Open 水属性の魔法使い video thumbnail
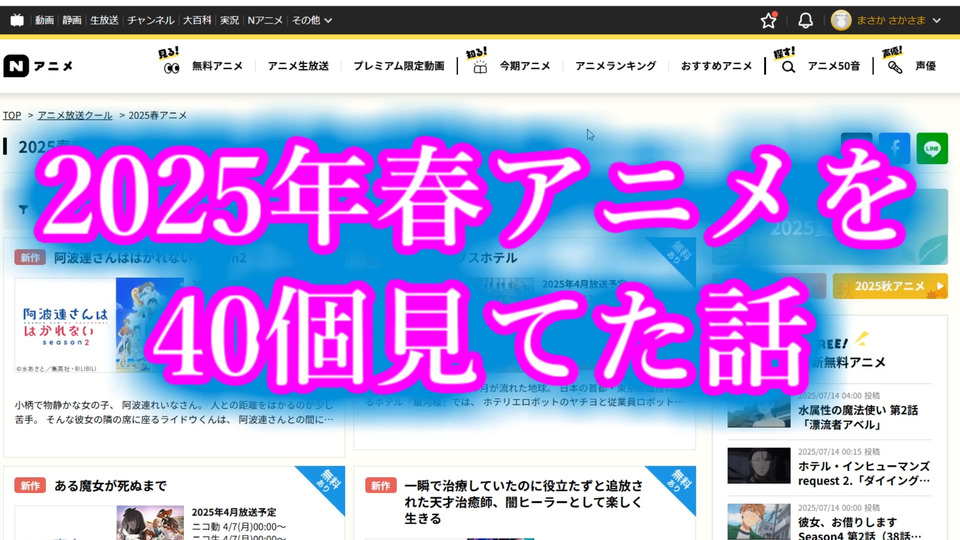 [759, 409]
